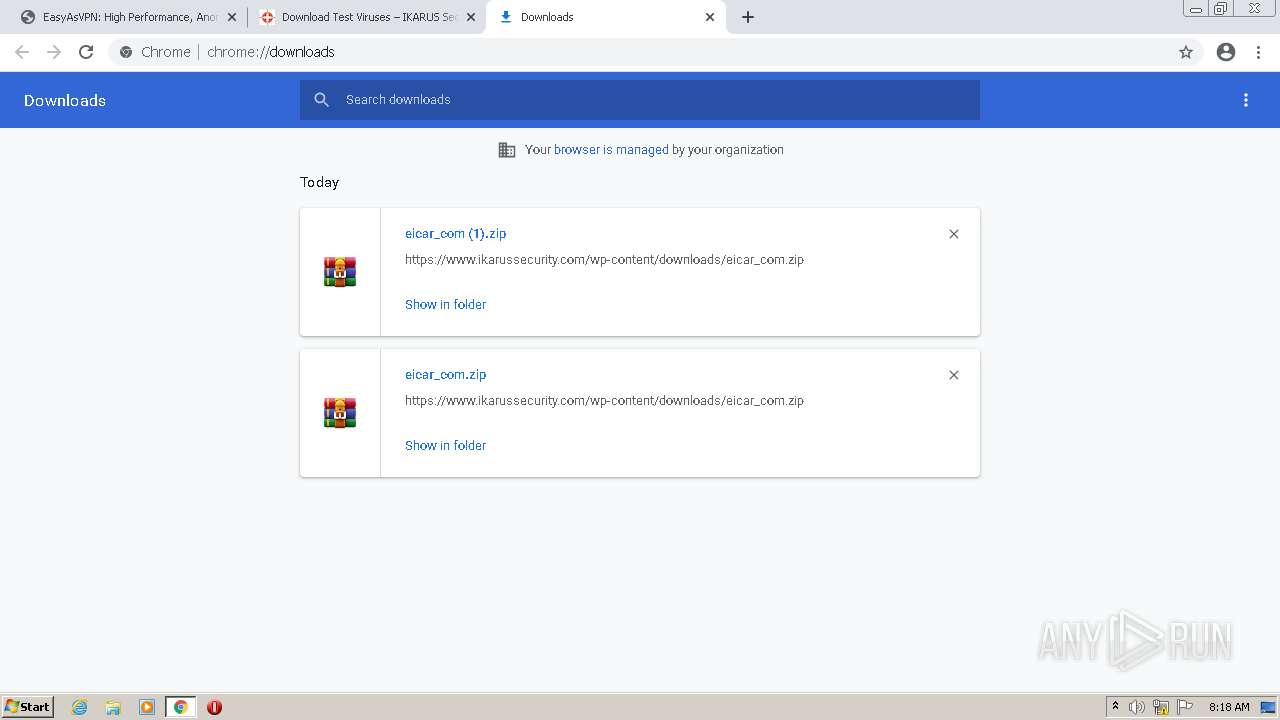Open the Windows Start menu

(x=28, y=707)
